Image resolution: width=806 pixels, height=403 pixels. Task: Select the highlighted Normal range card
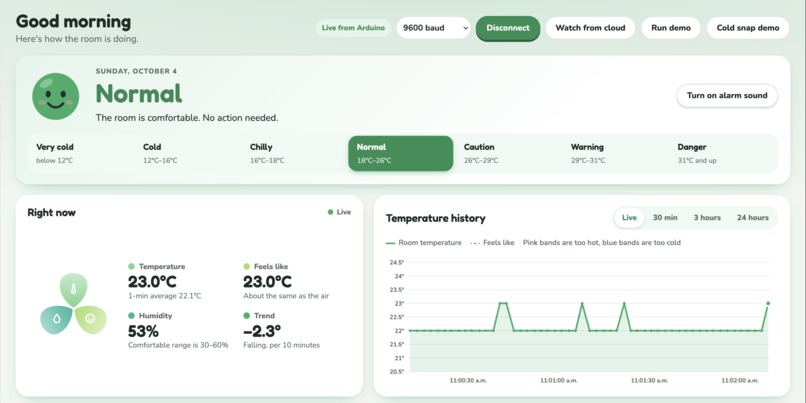tap(401, 153)
